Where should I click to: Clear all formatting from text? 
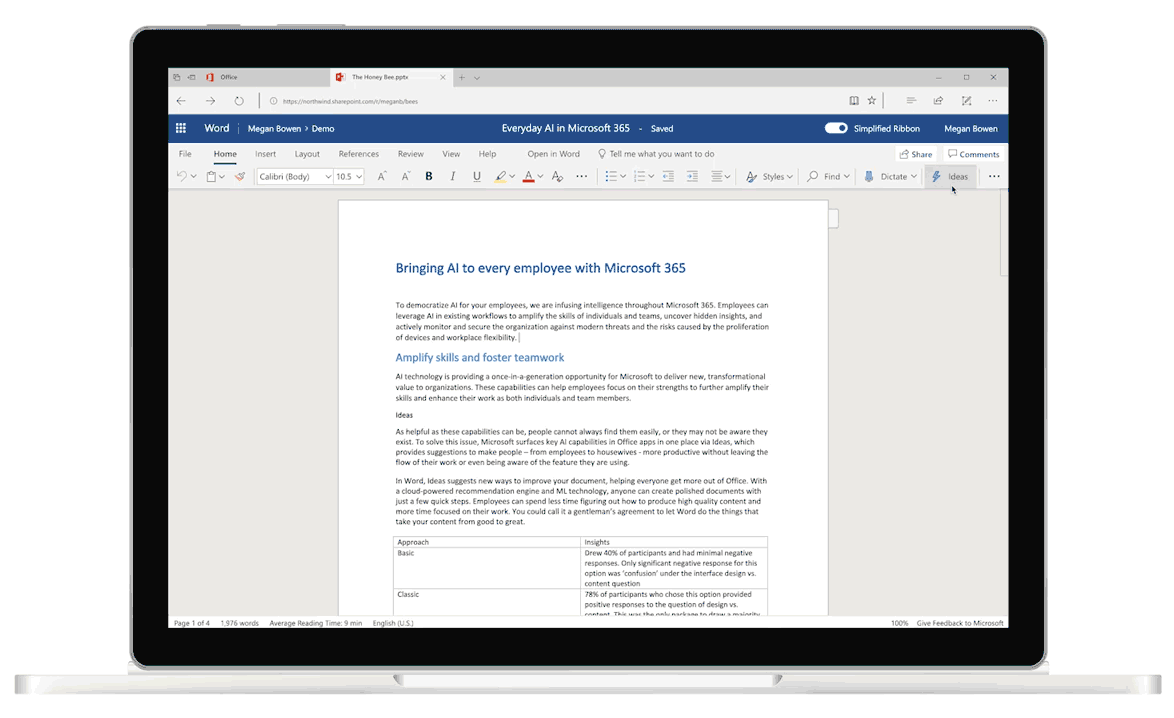pyautogui.click(x=556, y=176)
